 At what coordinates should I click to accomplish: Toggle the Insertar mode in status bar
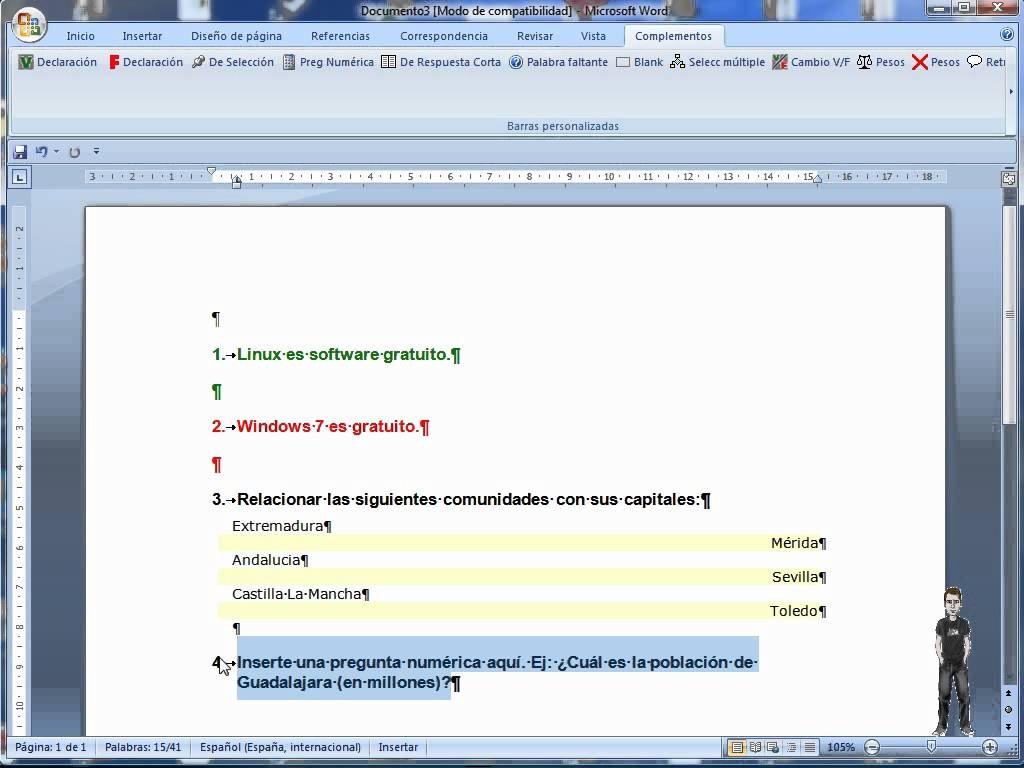[x=398, y=747]
